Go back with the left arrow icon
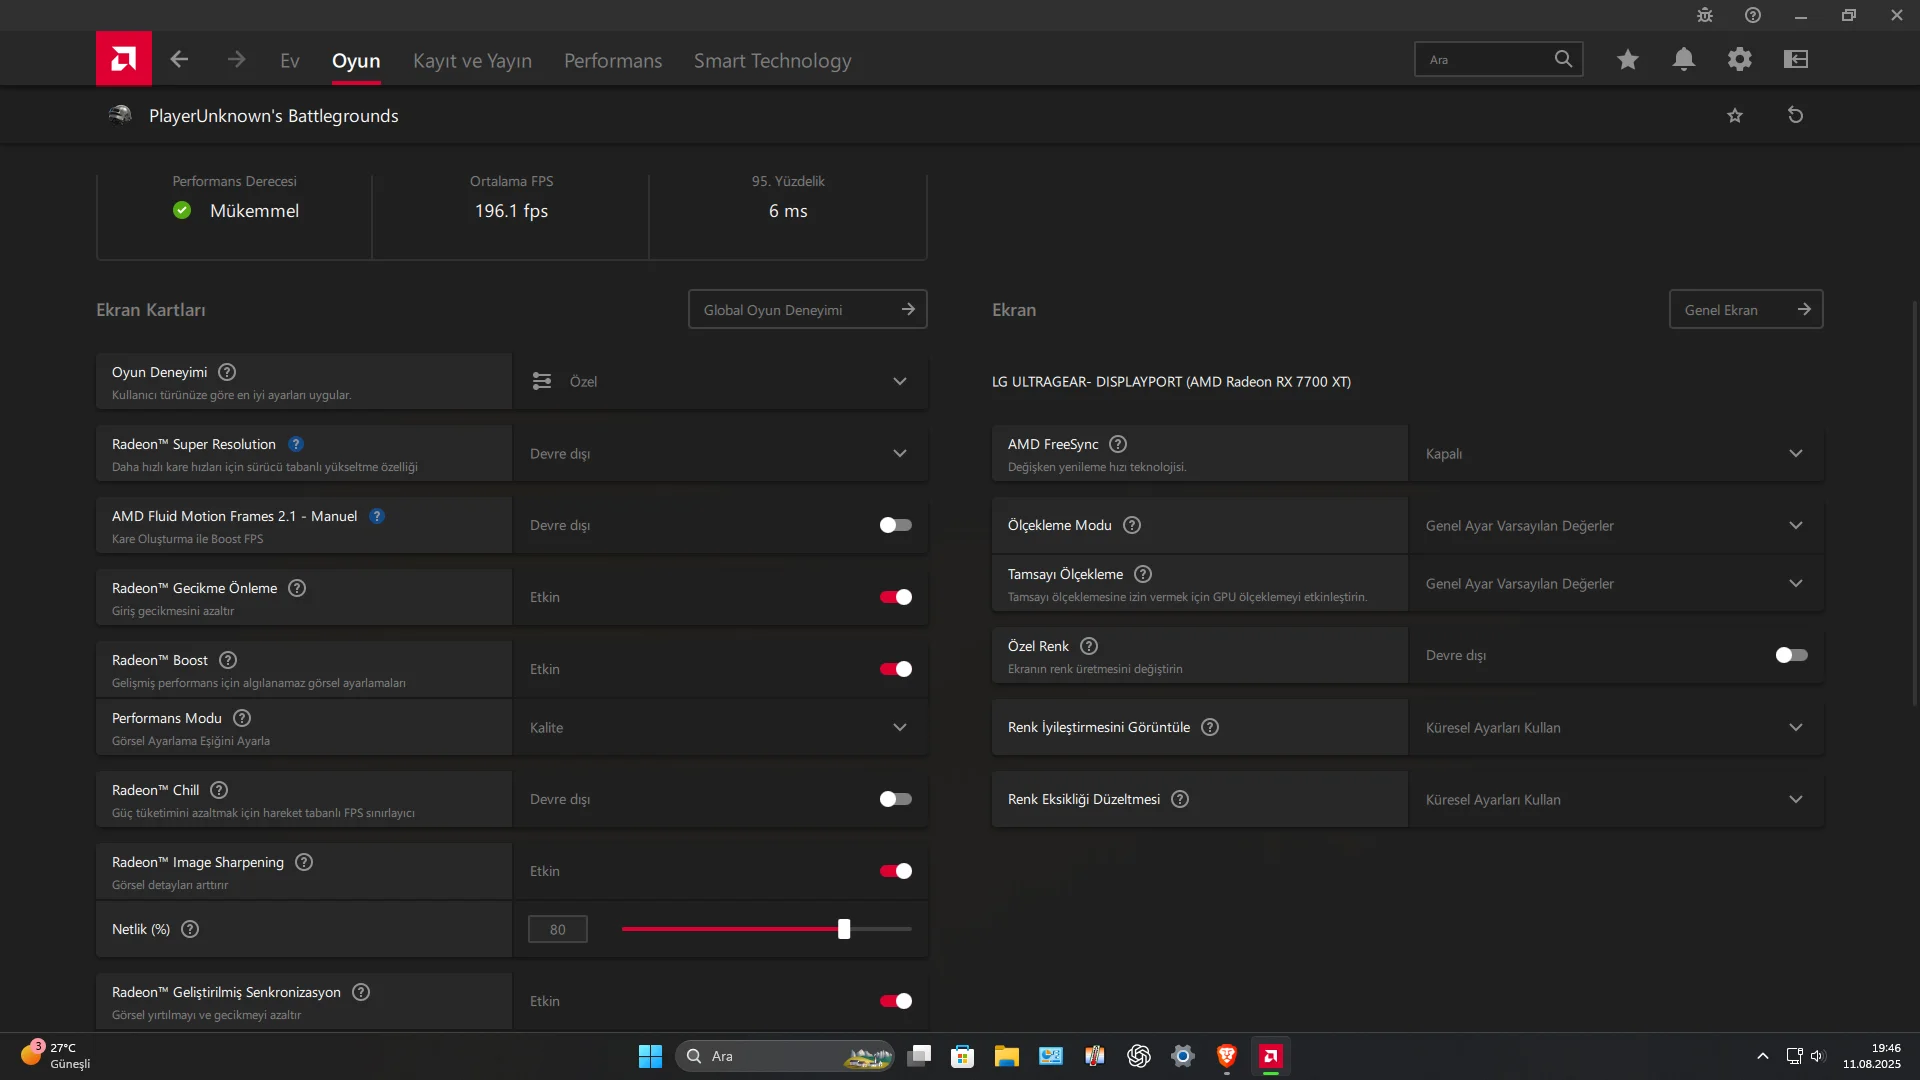Image resolution: width=1920 pixels, height=1080 pixels. (x=179, y=59)
